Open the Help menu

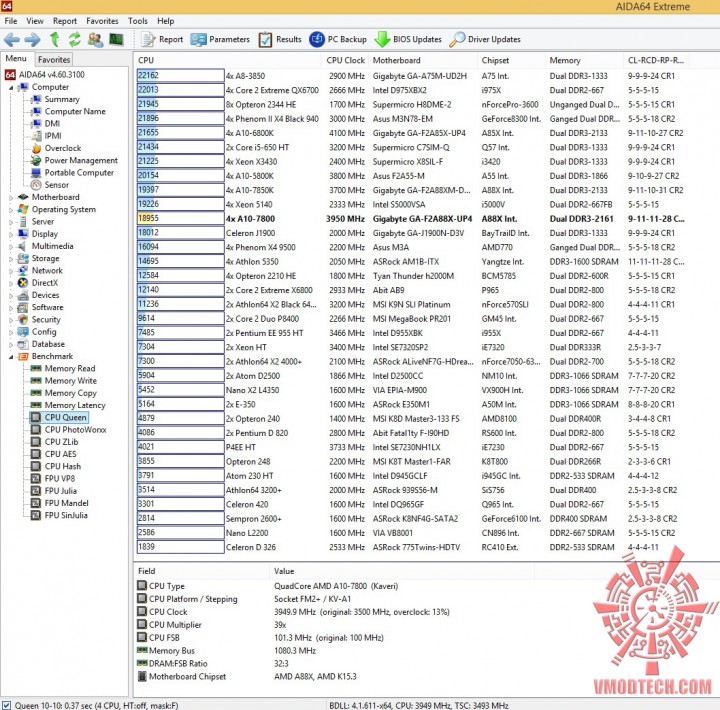click(165, 21)
